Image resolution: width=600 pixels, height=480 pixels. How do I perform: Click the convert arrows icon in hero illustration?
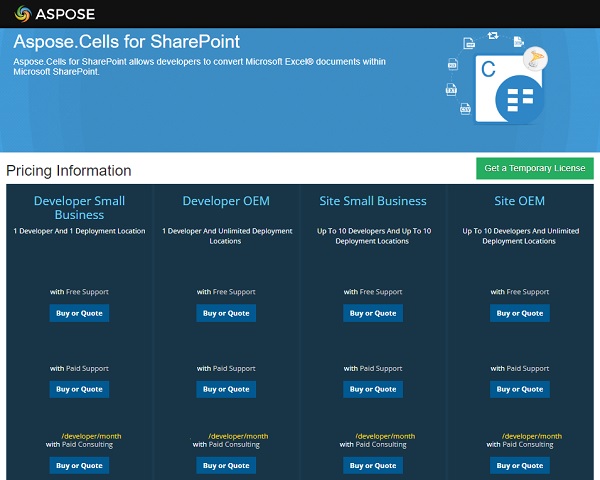click(x=493, y=36)
